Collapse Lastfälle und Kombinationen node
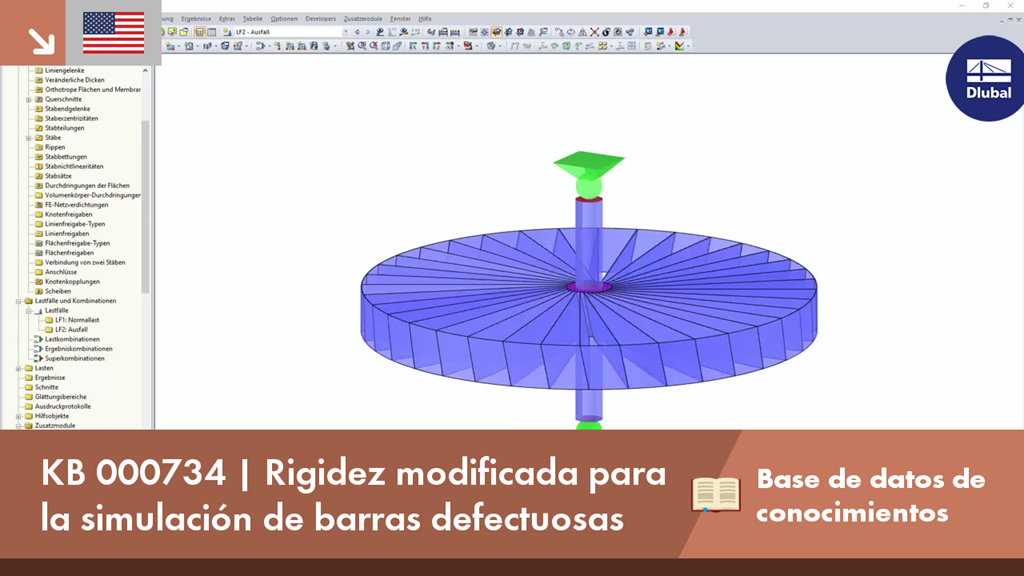1024x576 pixels. tap(18, 301)
